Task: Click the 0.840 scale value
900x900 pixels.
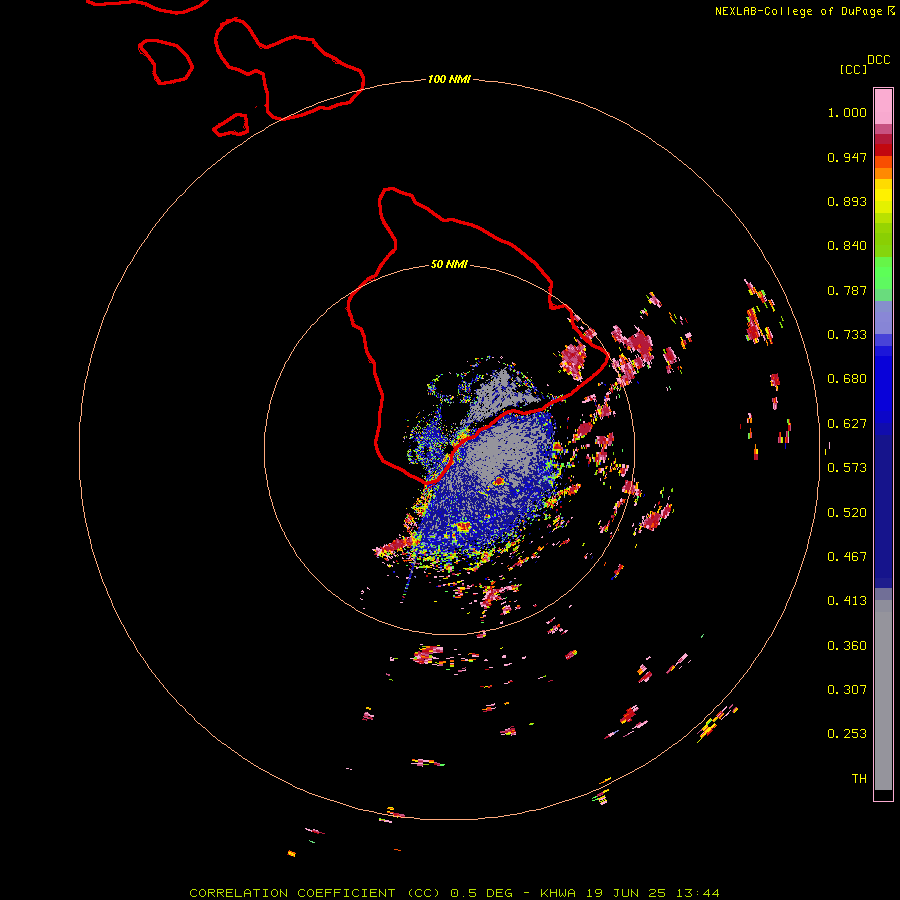Action: point(847,246)
